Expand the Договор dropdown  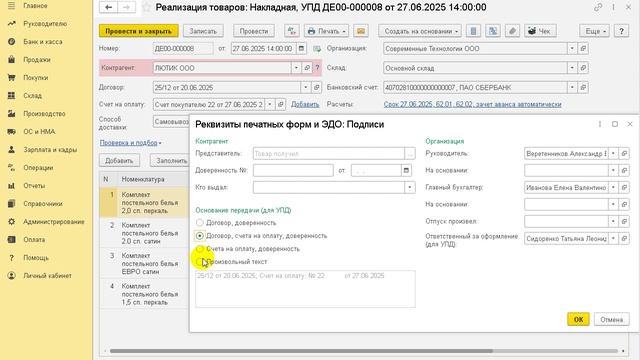coord(305,87)
